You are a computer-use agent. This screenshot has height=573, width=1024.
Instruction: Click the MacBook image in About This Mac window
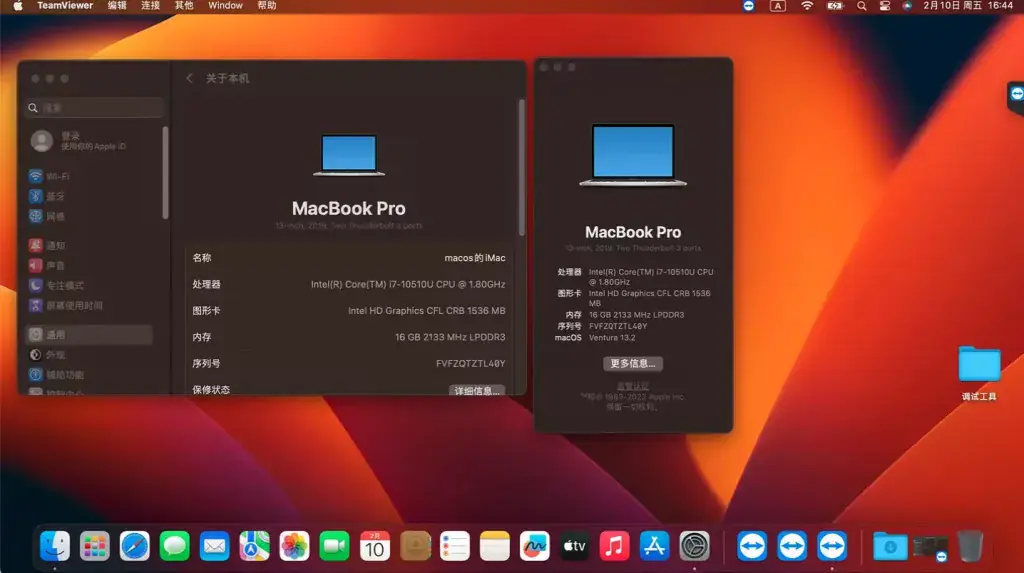point(633,155)
